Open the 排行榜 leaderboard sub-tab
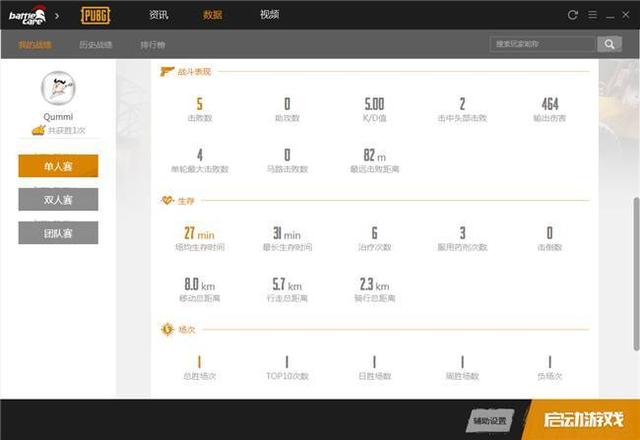The height and width of the screenshot is (440, 640). [153, 44]
